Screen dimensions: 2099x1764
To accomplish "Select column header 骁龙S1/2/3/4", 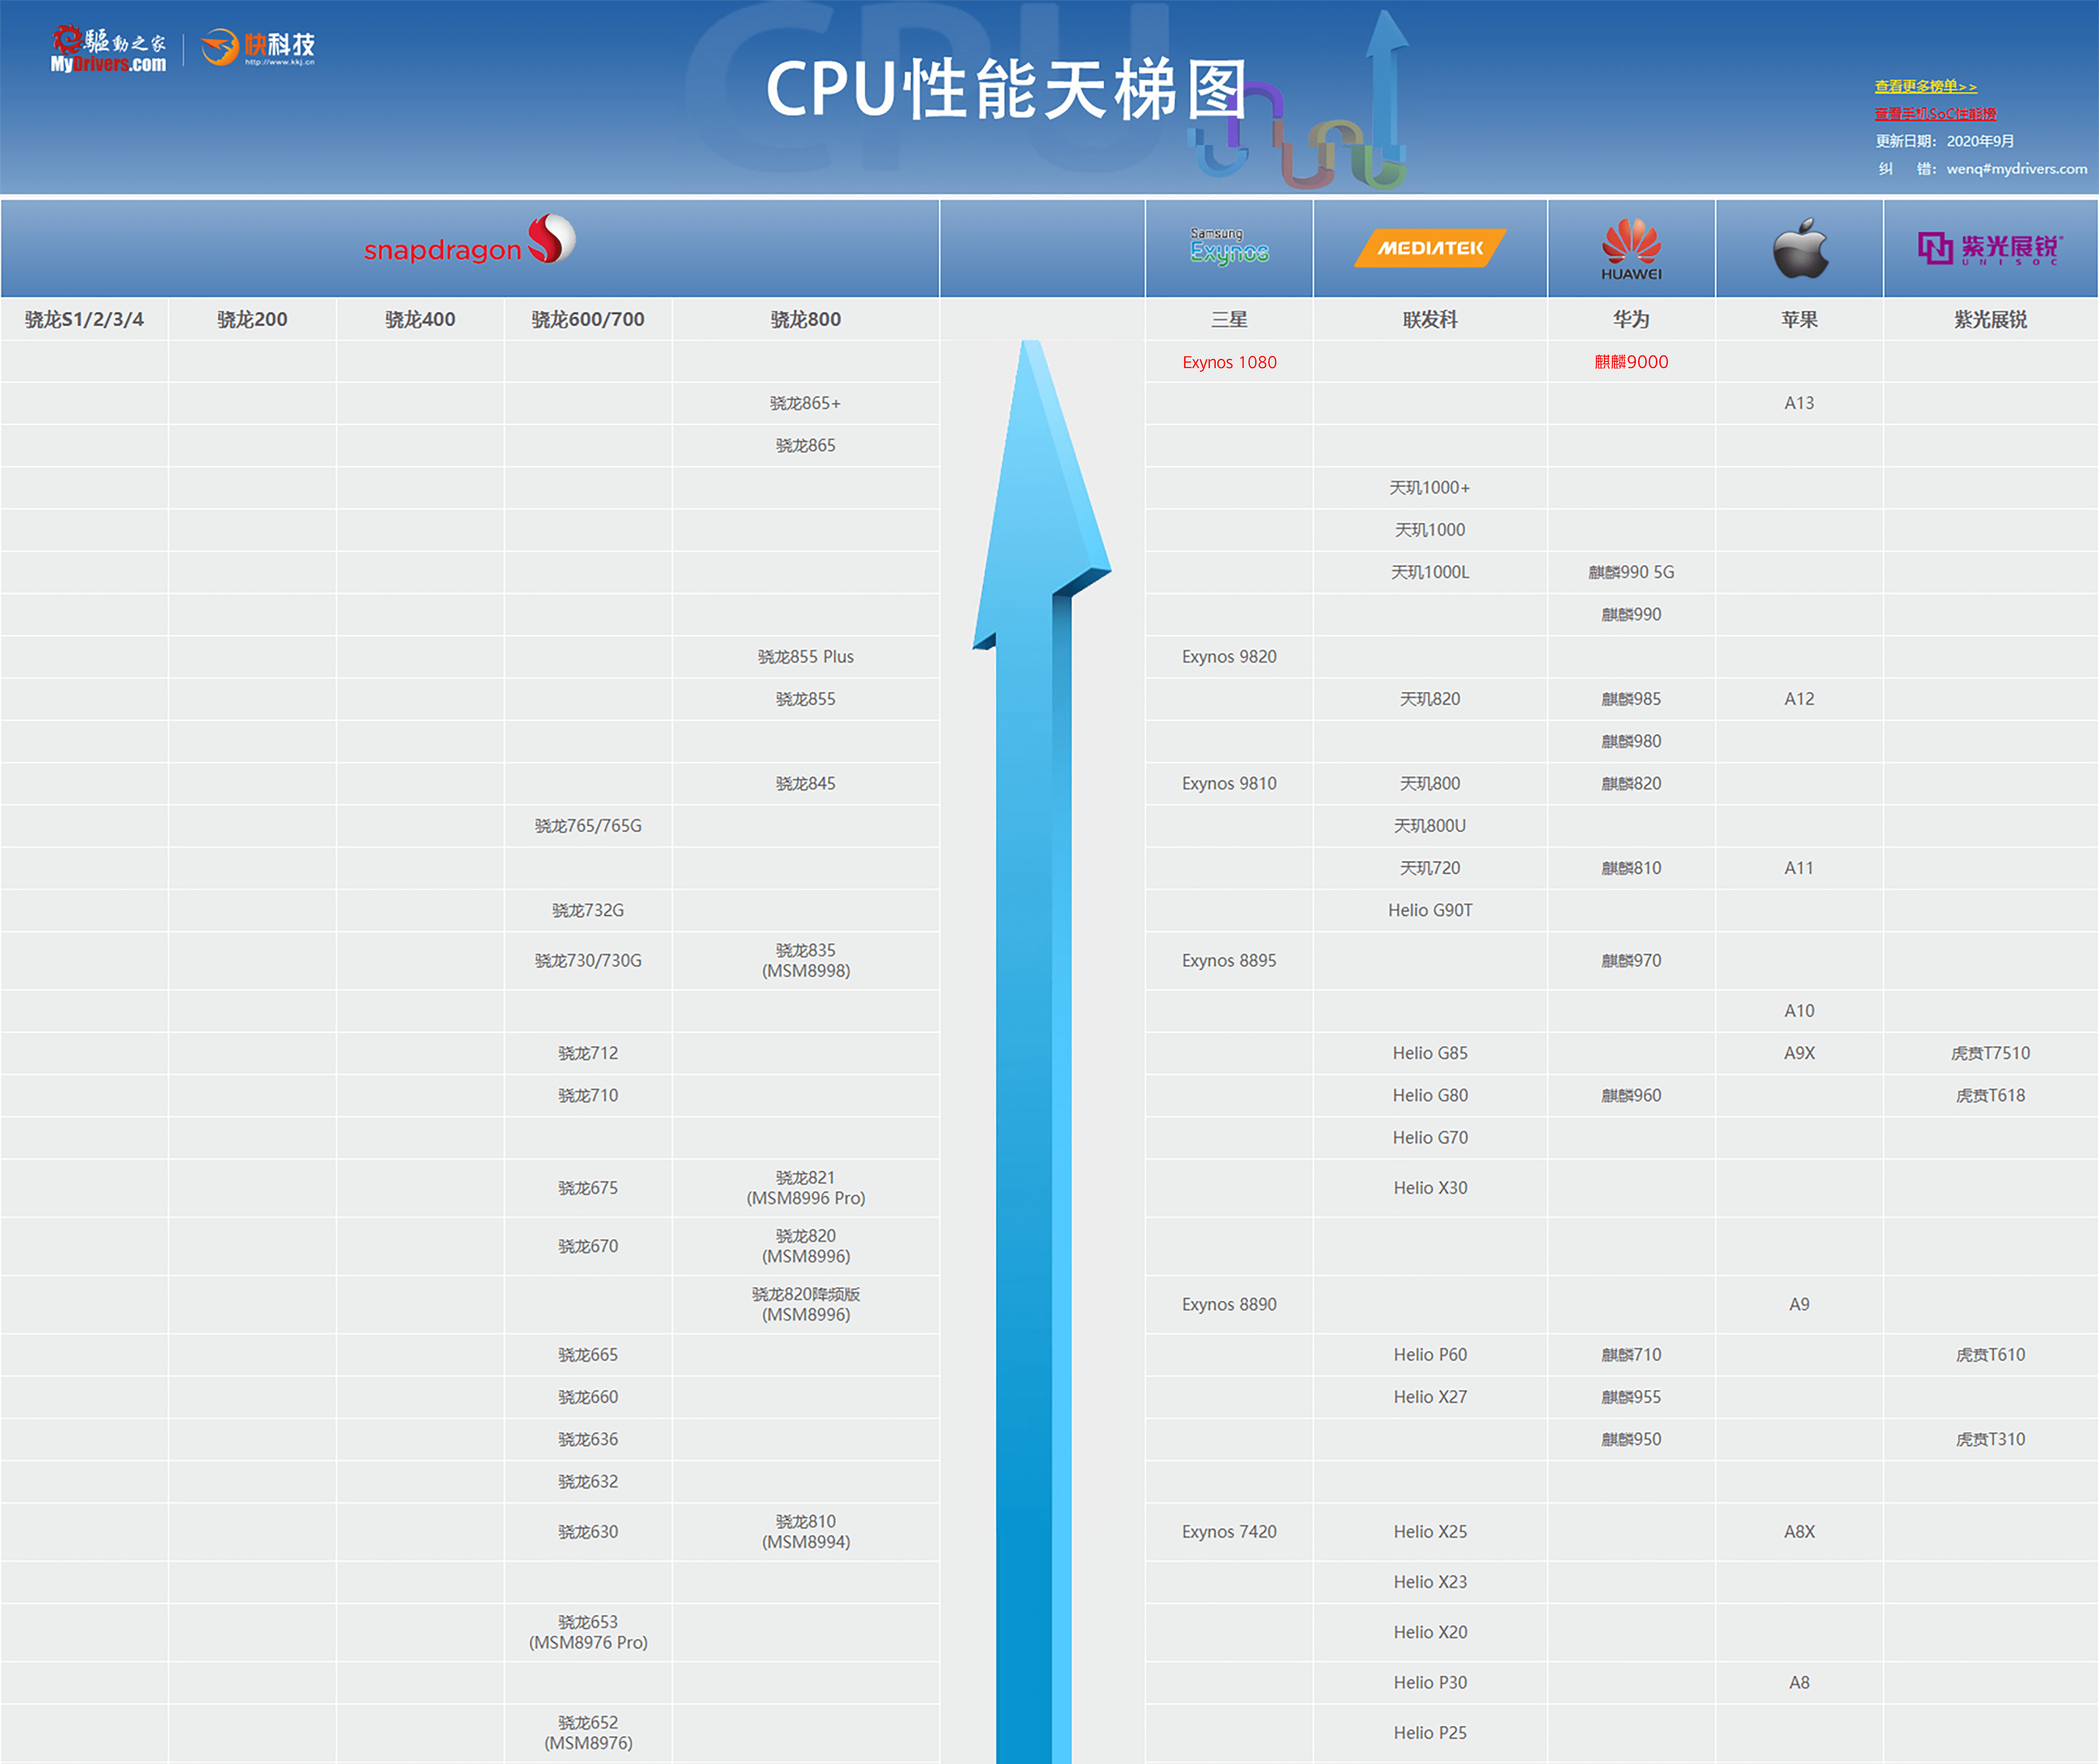I will [x=84, y=319].
